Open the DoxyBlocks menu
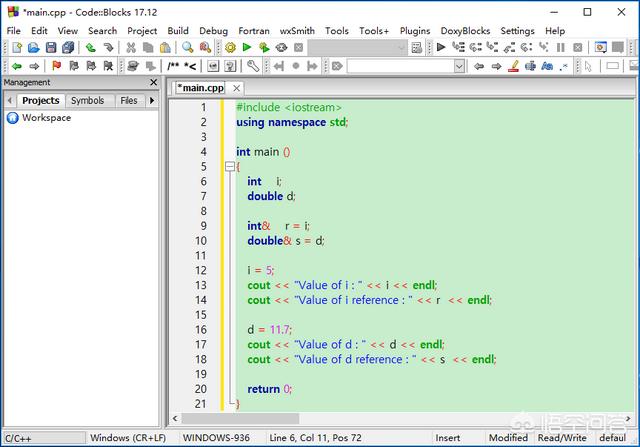 tap(465, 31)
